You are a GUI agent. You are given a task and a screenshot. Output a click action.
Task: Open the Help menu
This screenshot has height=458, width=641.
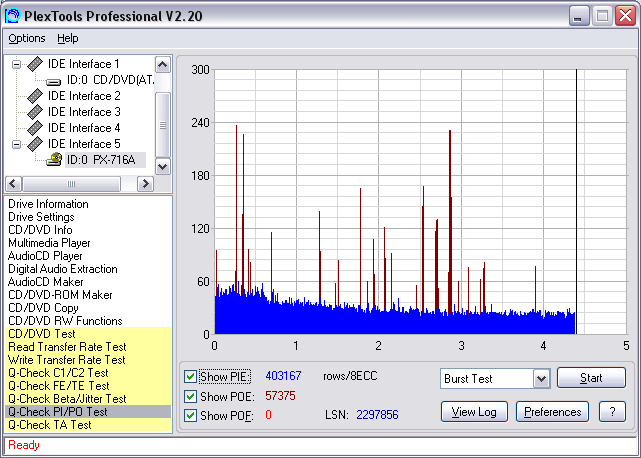(67, 38)
